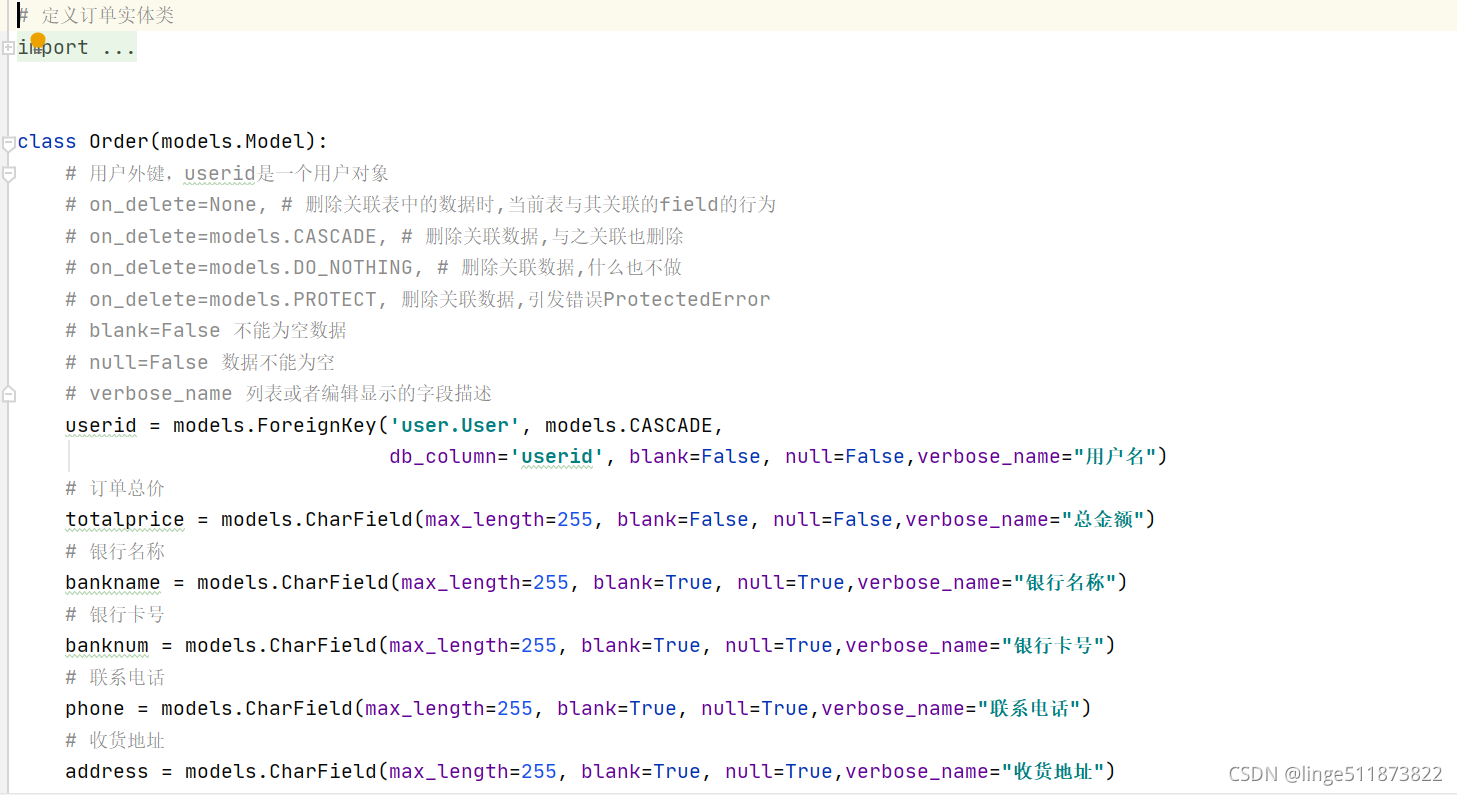
Task: Click the "联系电话" verbose_name string value
Action: [x=1030, y=708]
